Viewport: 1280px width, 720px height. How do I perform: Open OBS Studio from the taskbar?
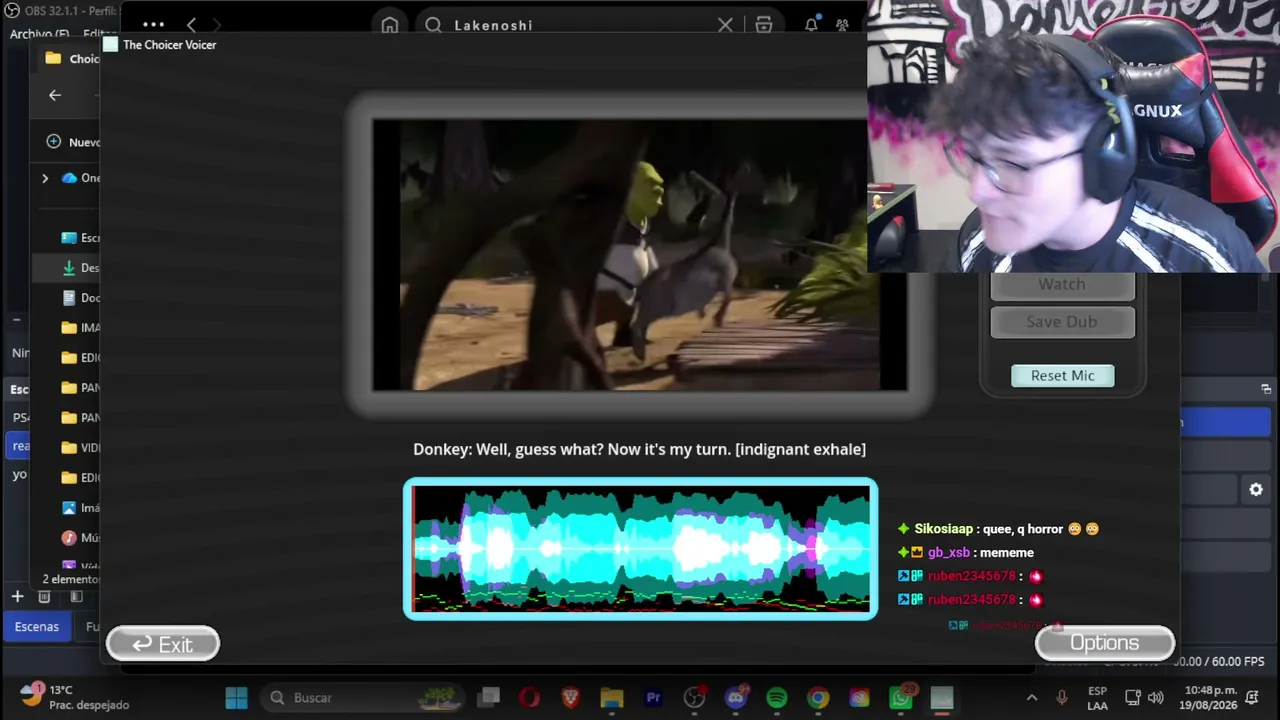[x=695, y=698]
